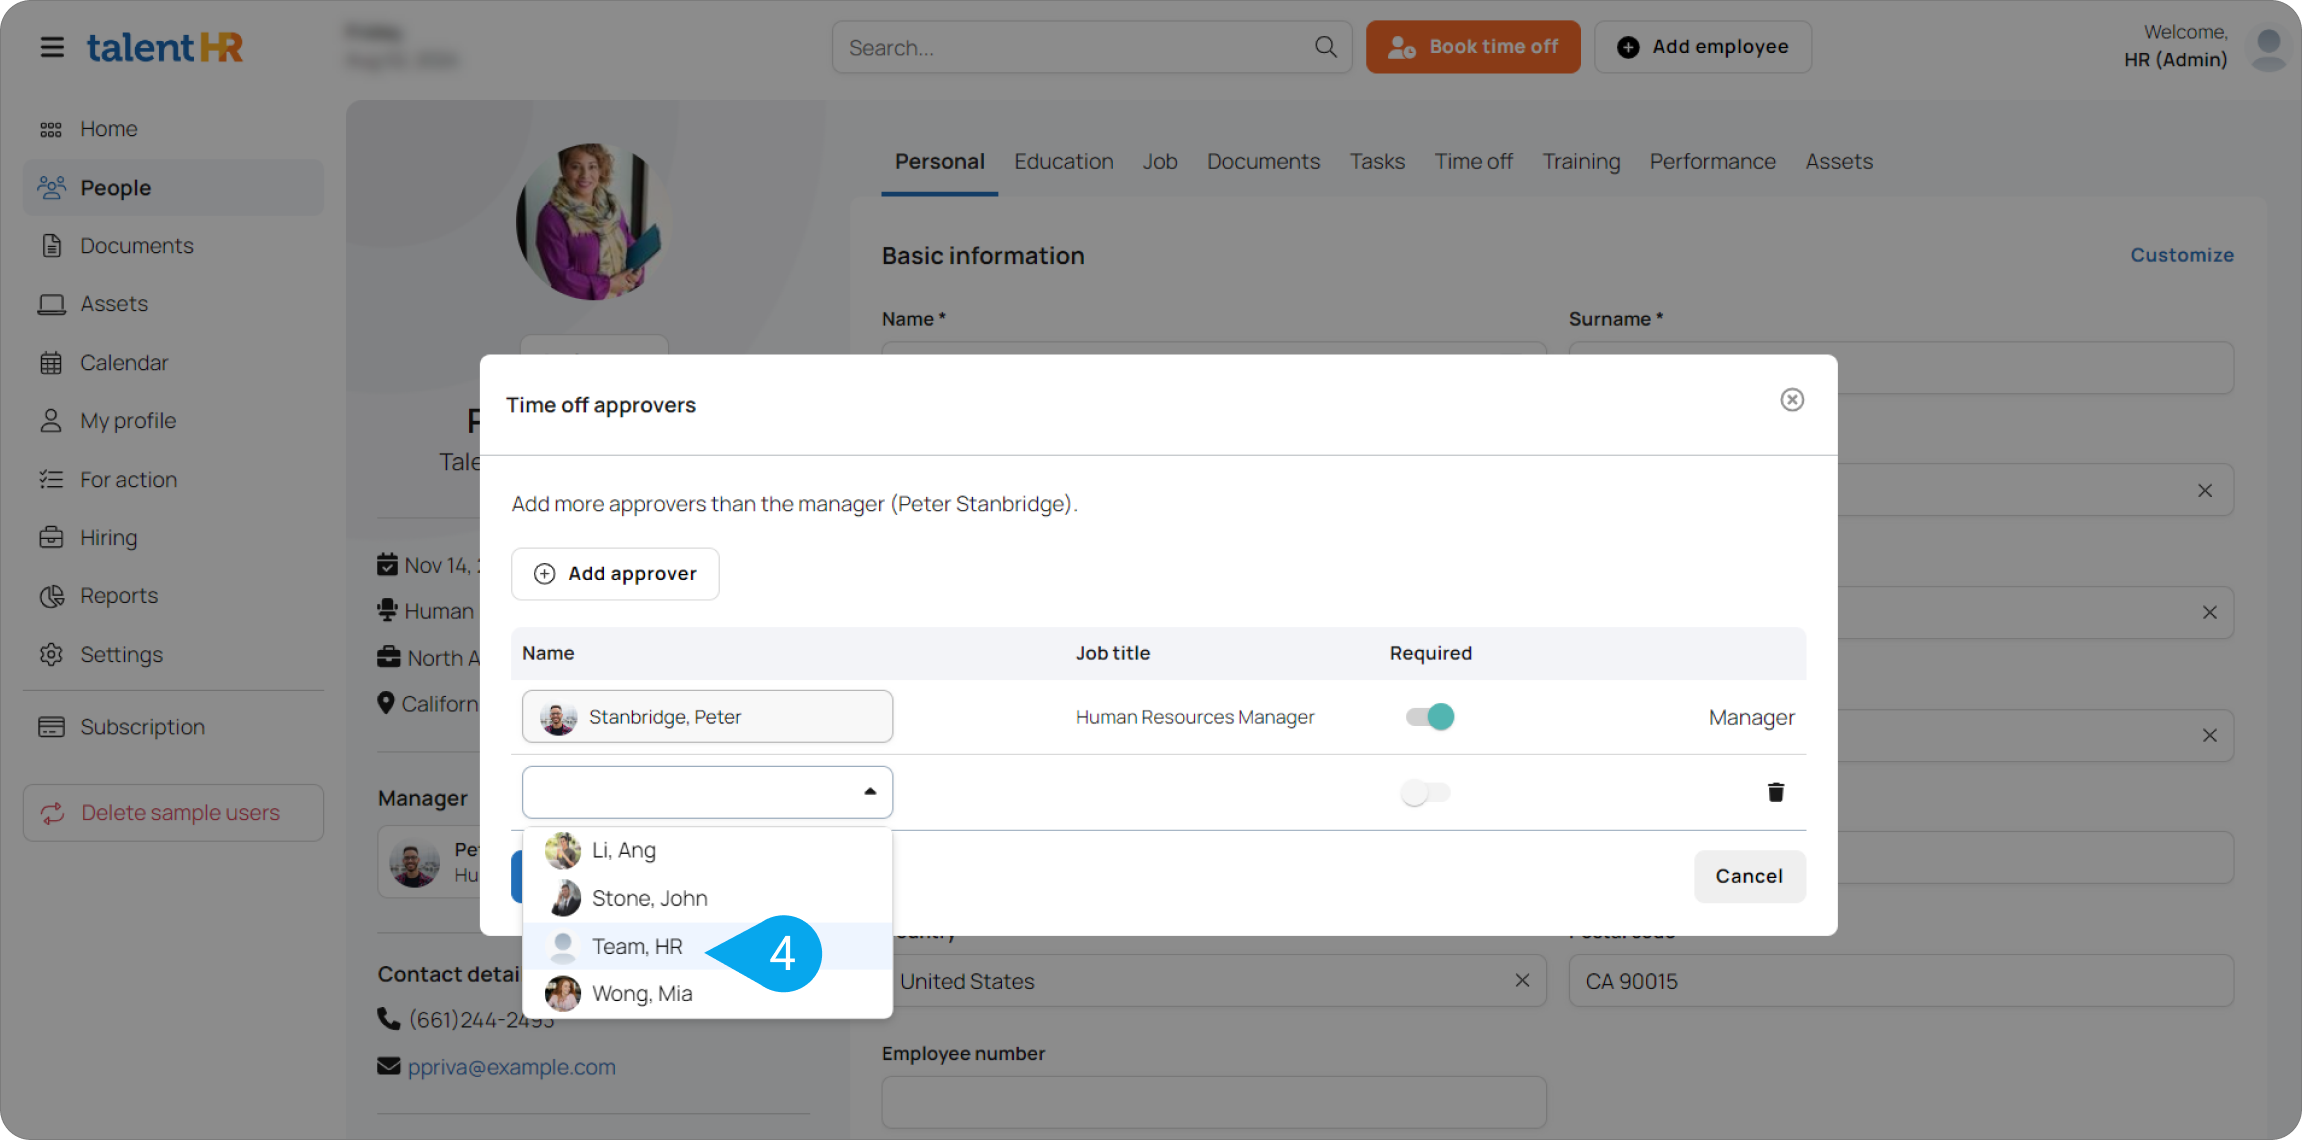
Task: Click the phone icon in contact details
Action: [x=388, y=1019]
